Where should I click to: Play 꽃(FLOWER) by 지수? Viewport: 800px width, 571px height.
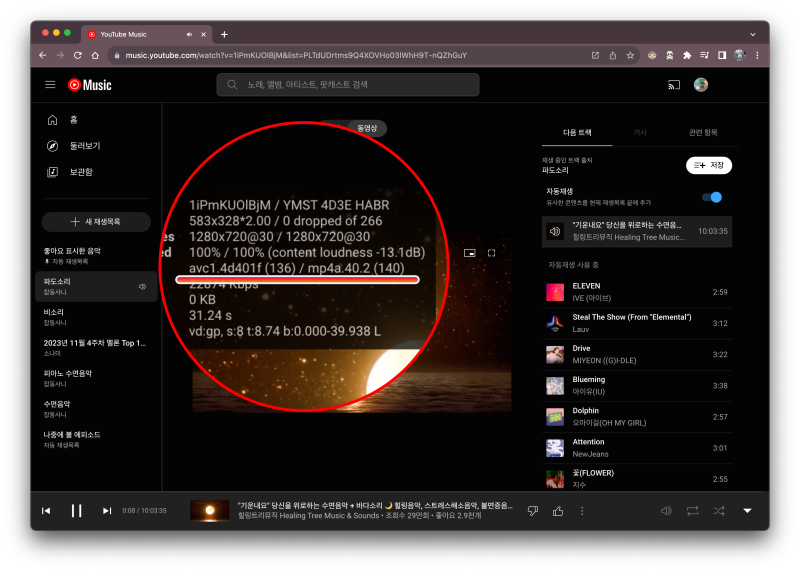point(637,479)
